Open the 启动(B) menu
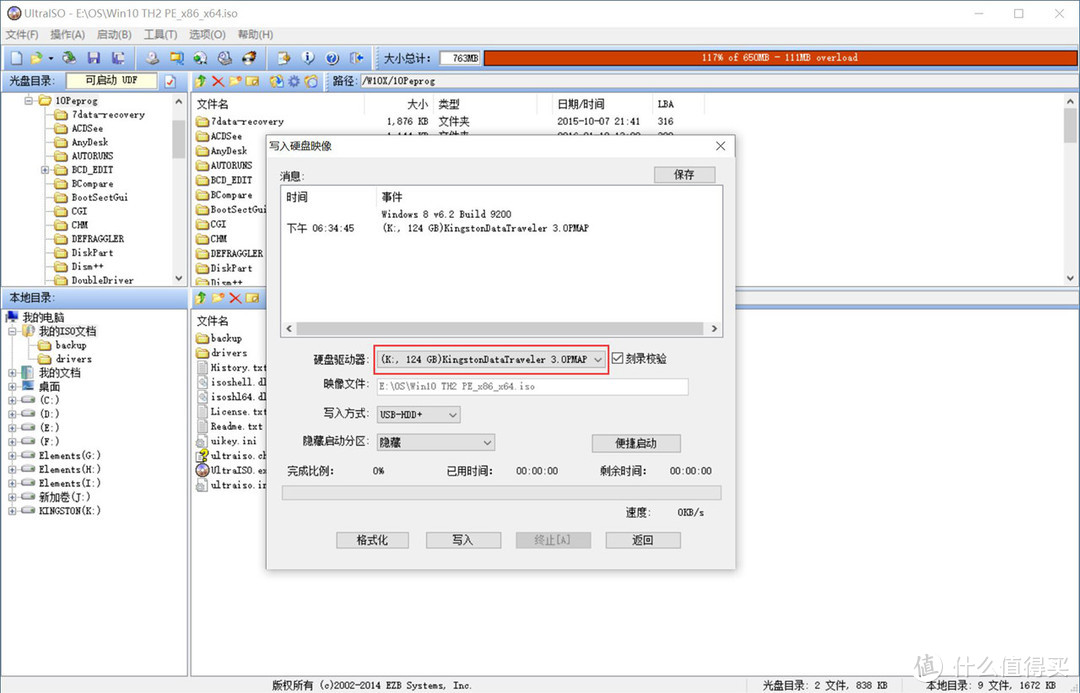1080x693 pixels. click(x=114, y=34)
